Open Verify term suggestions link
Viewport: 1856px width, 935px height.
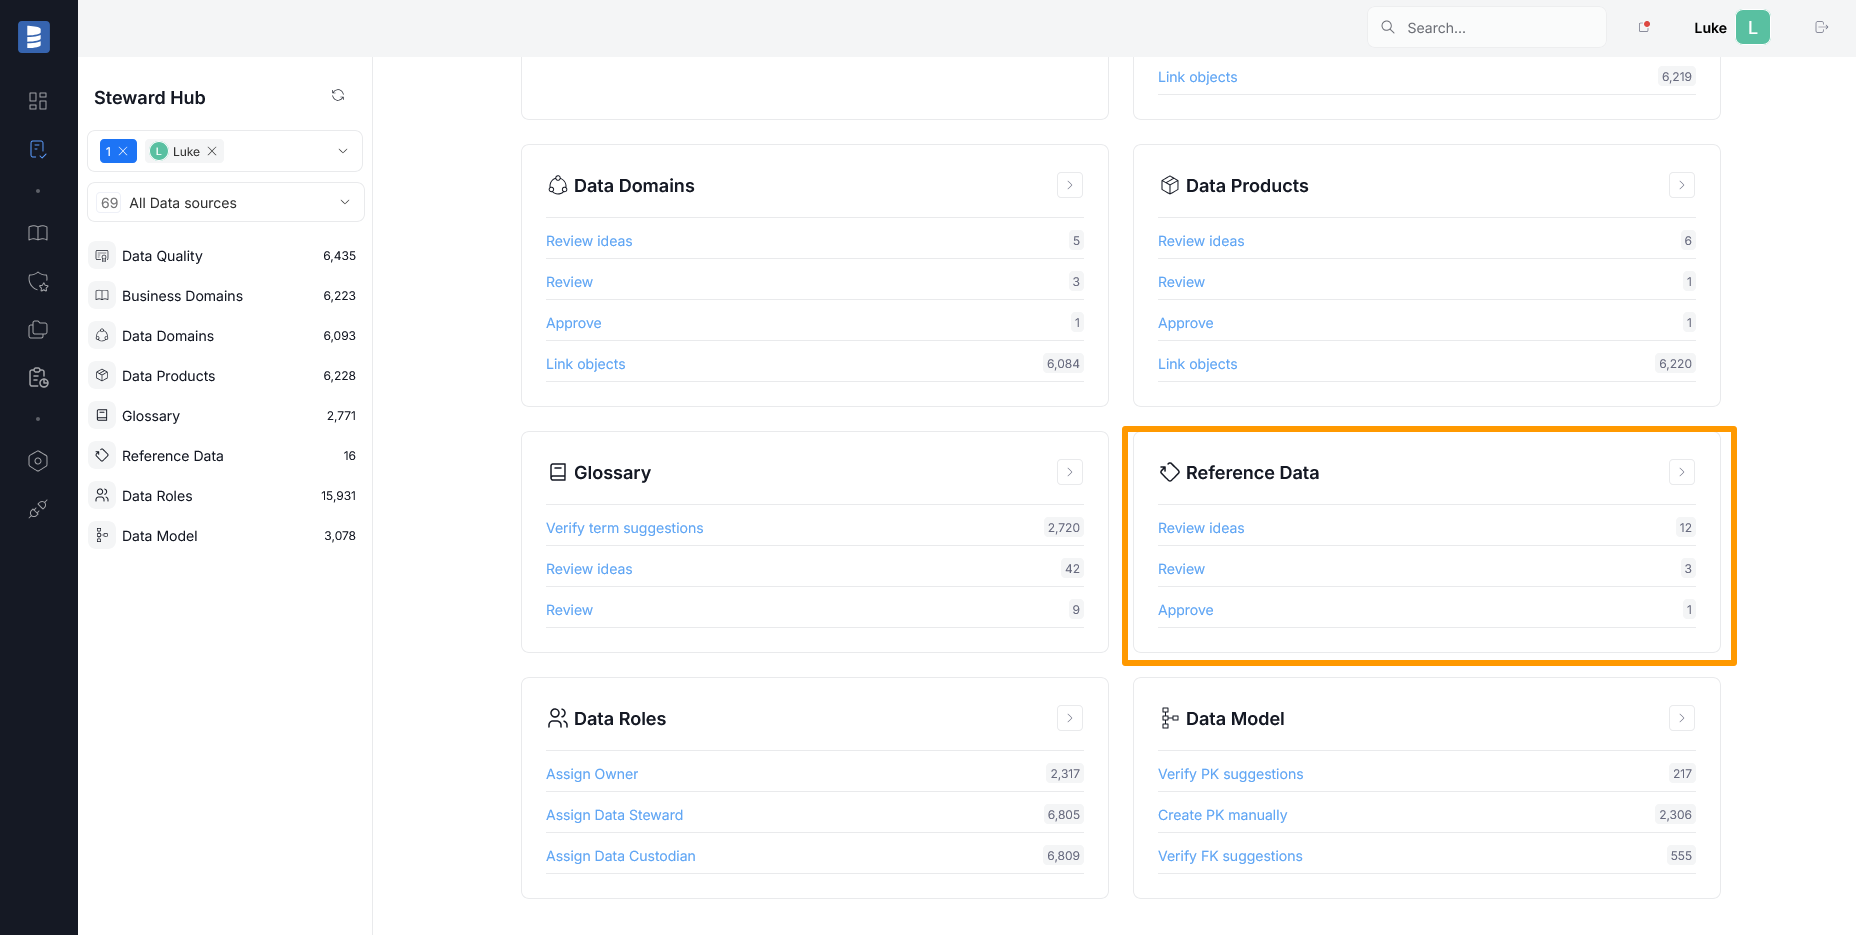[624, 528]
